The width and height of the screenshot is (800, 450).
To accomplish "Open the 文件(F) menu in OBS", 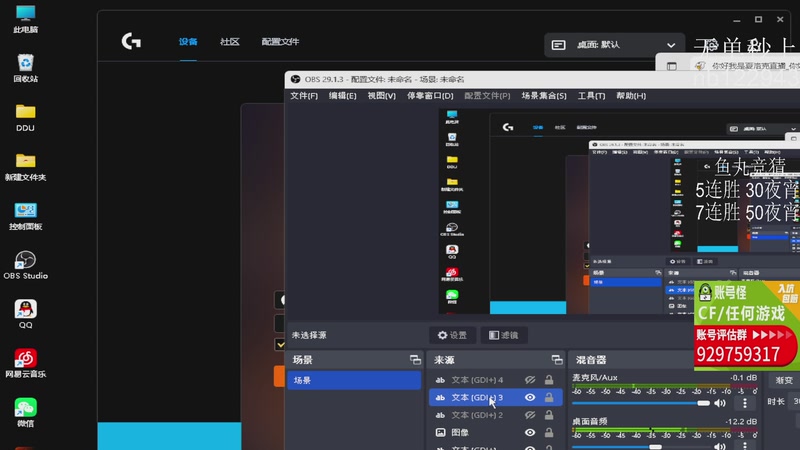I will pos(304,95).
